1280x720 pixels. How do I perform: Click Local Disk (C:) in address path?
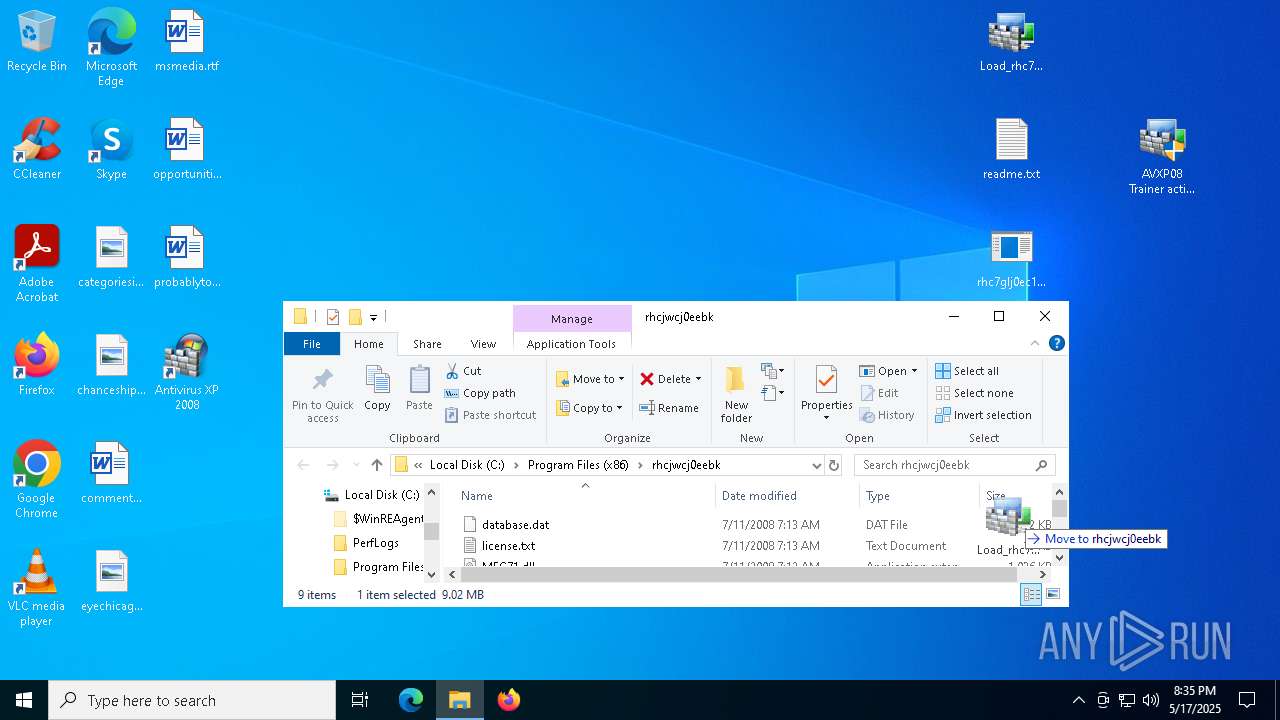467,465
